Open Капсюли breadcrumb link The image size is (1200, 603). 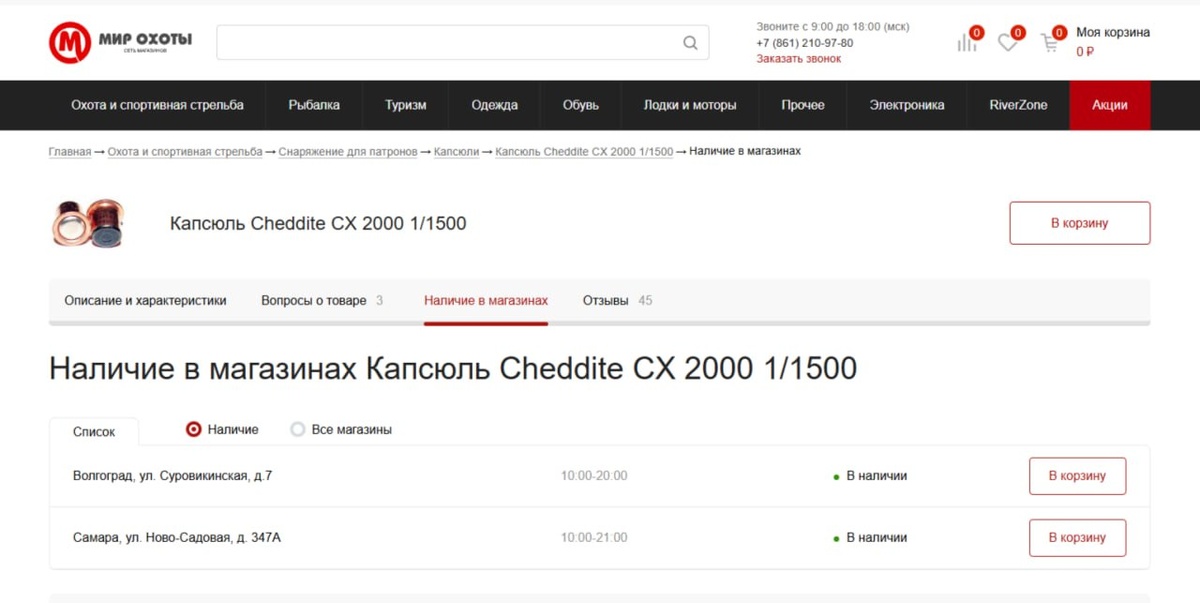point(456,152)
